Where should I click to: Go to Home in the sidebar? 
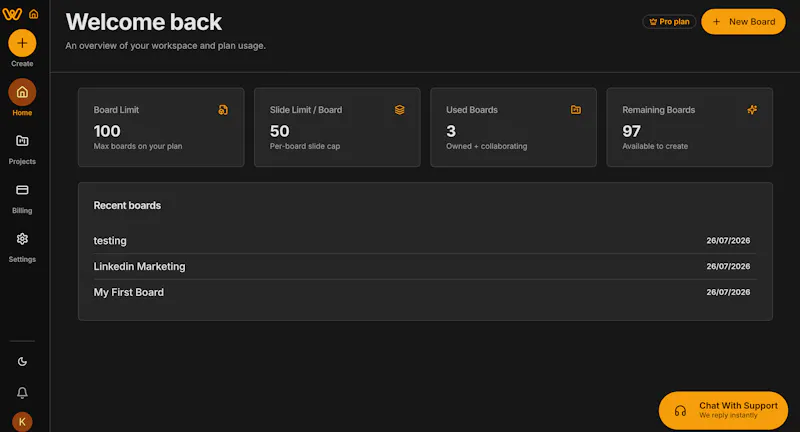(22, 92)
